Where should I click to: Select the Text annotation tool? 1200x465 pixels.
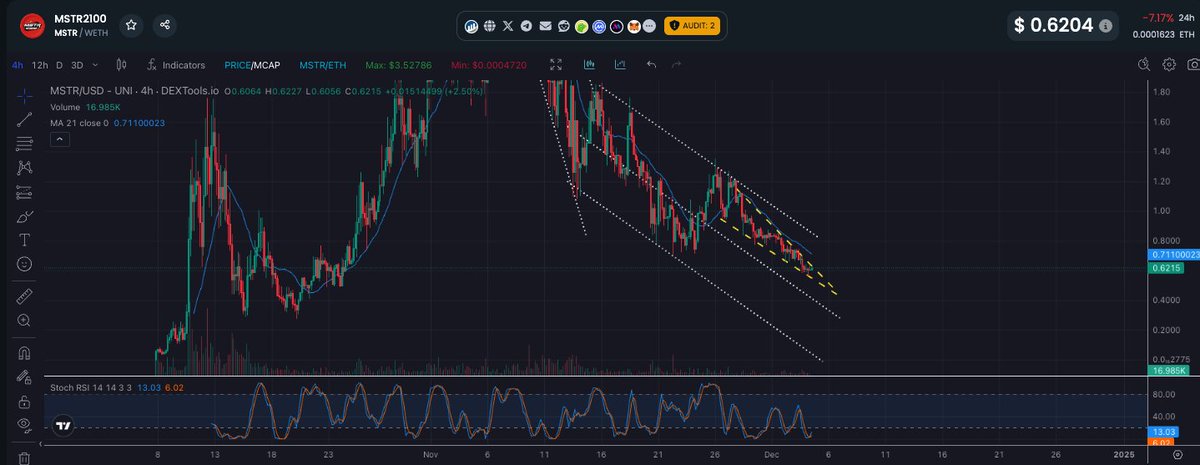click(x=25, y=240)
